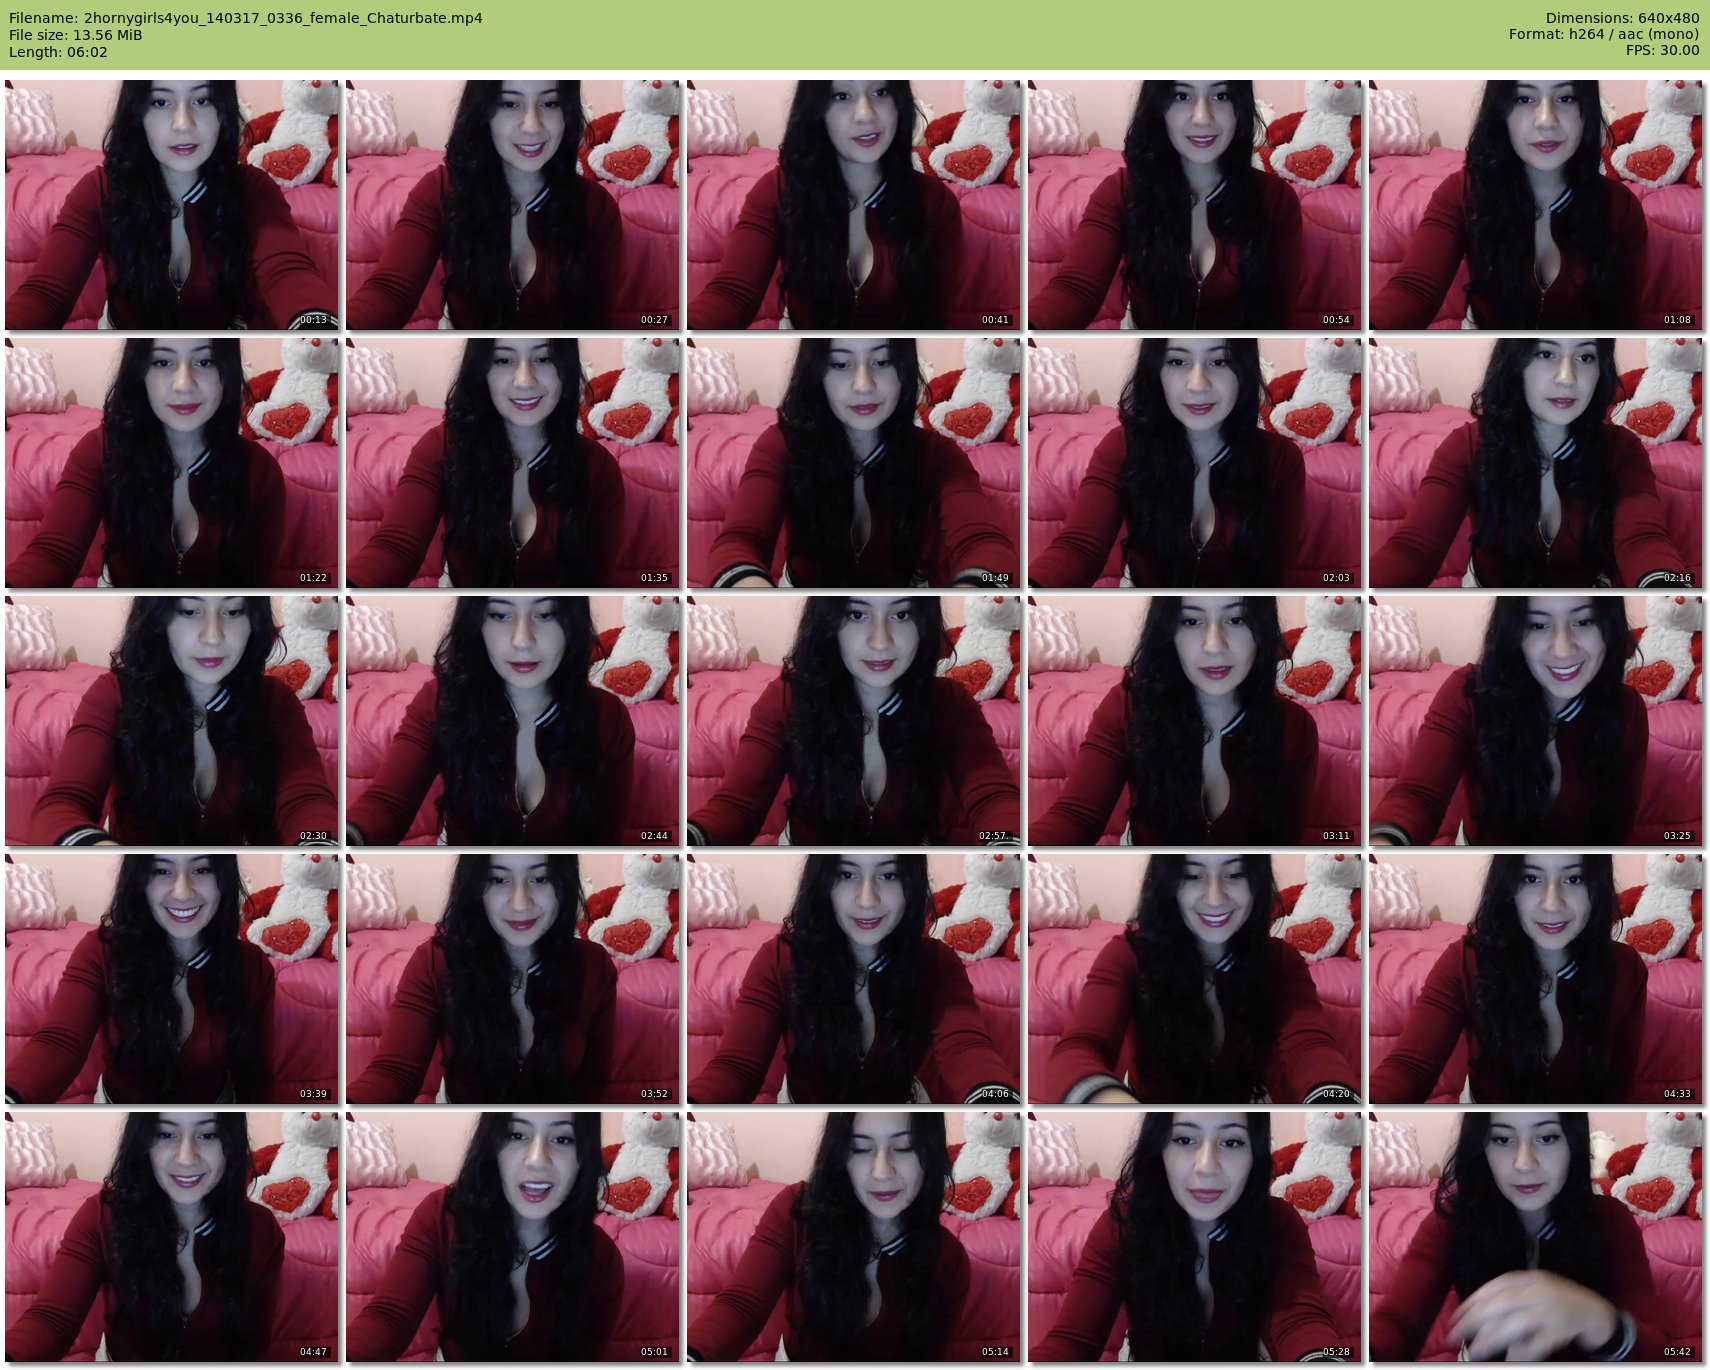Click the 03:25 frame thumbnail
Screen dimensions: 1710x1370
click(1536, 721)
